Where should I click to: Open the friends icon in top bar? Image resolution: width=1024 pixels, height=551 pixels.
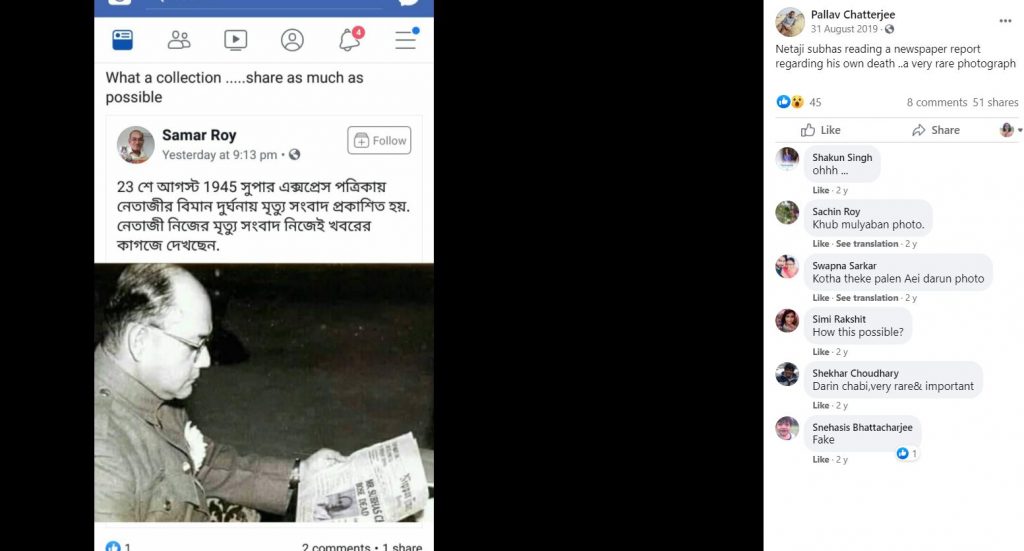coord(179,40)
